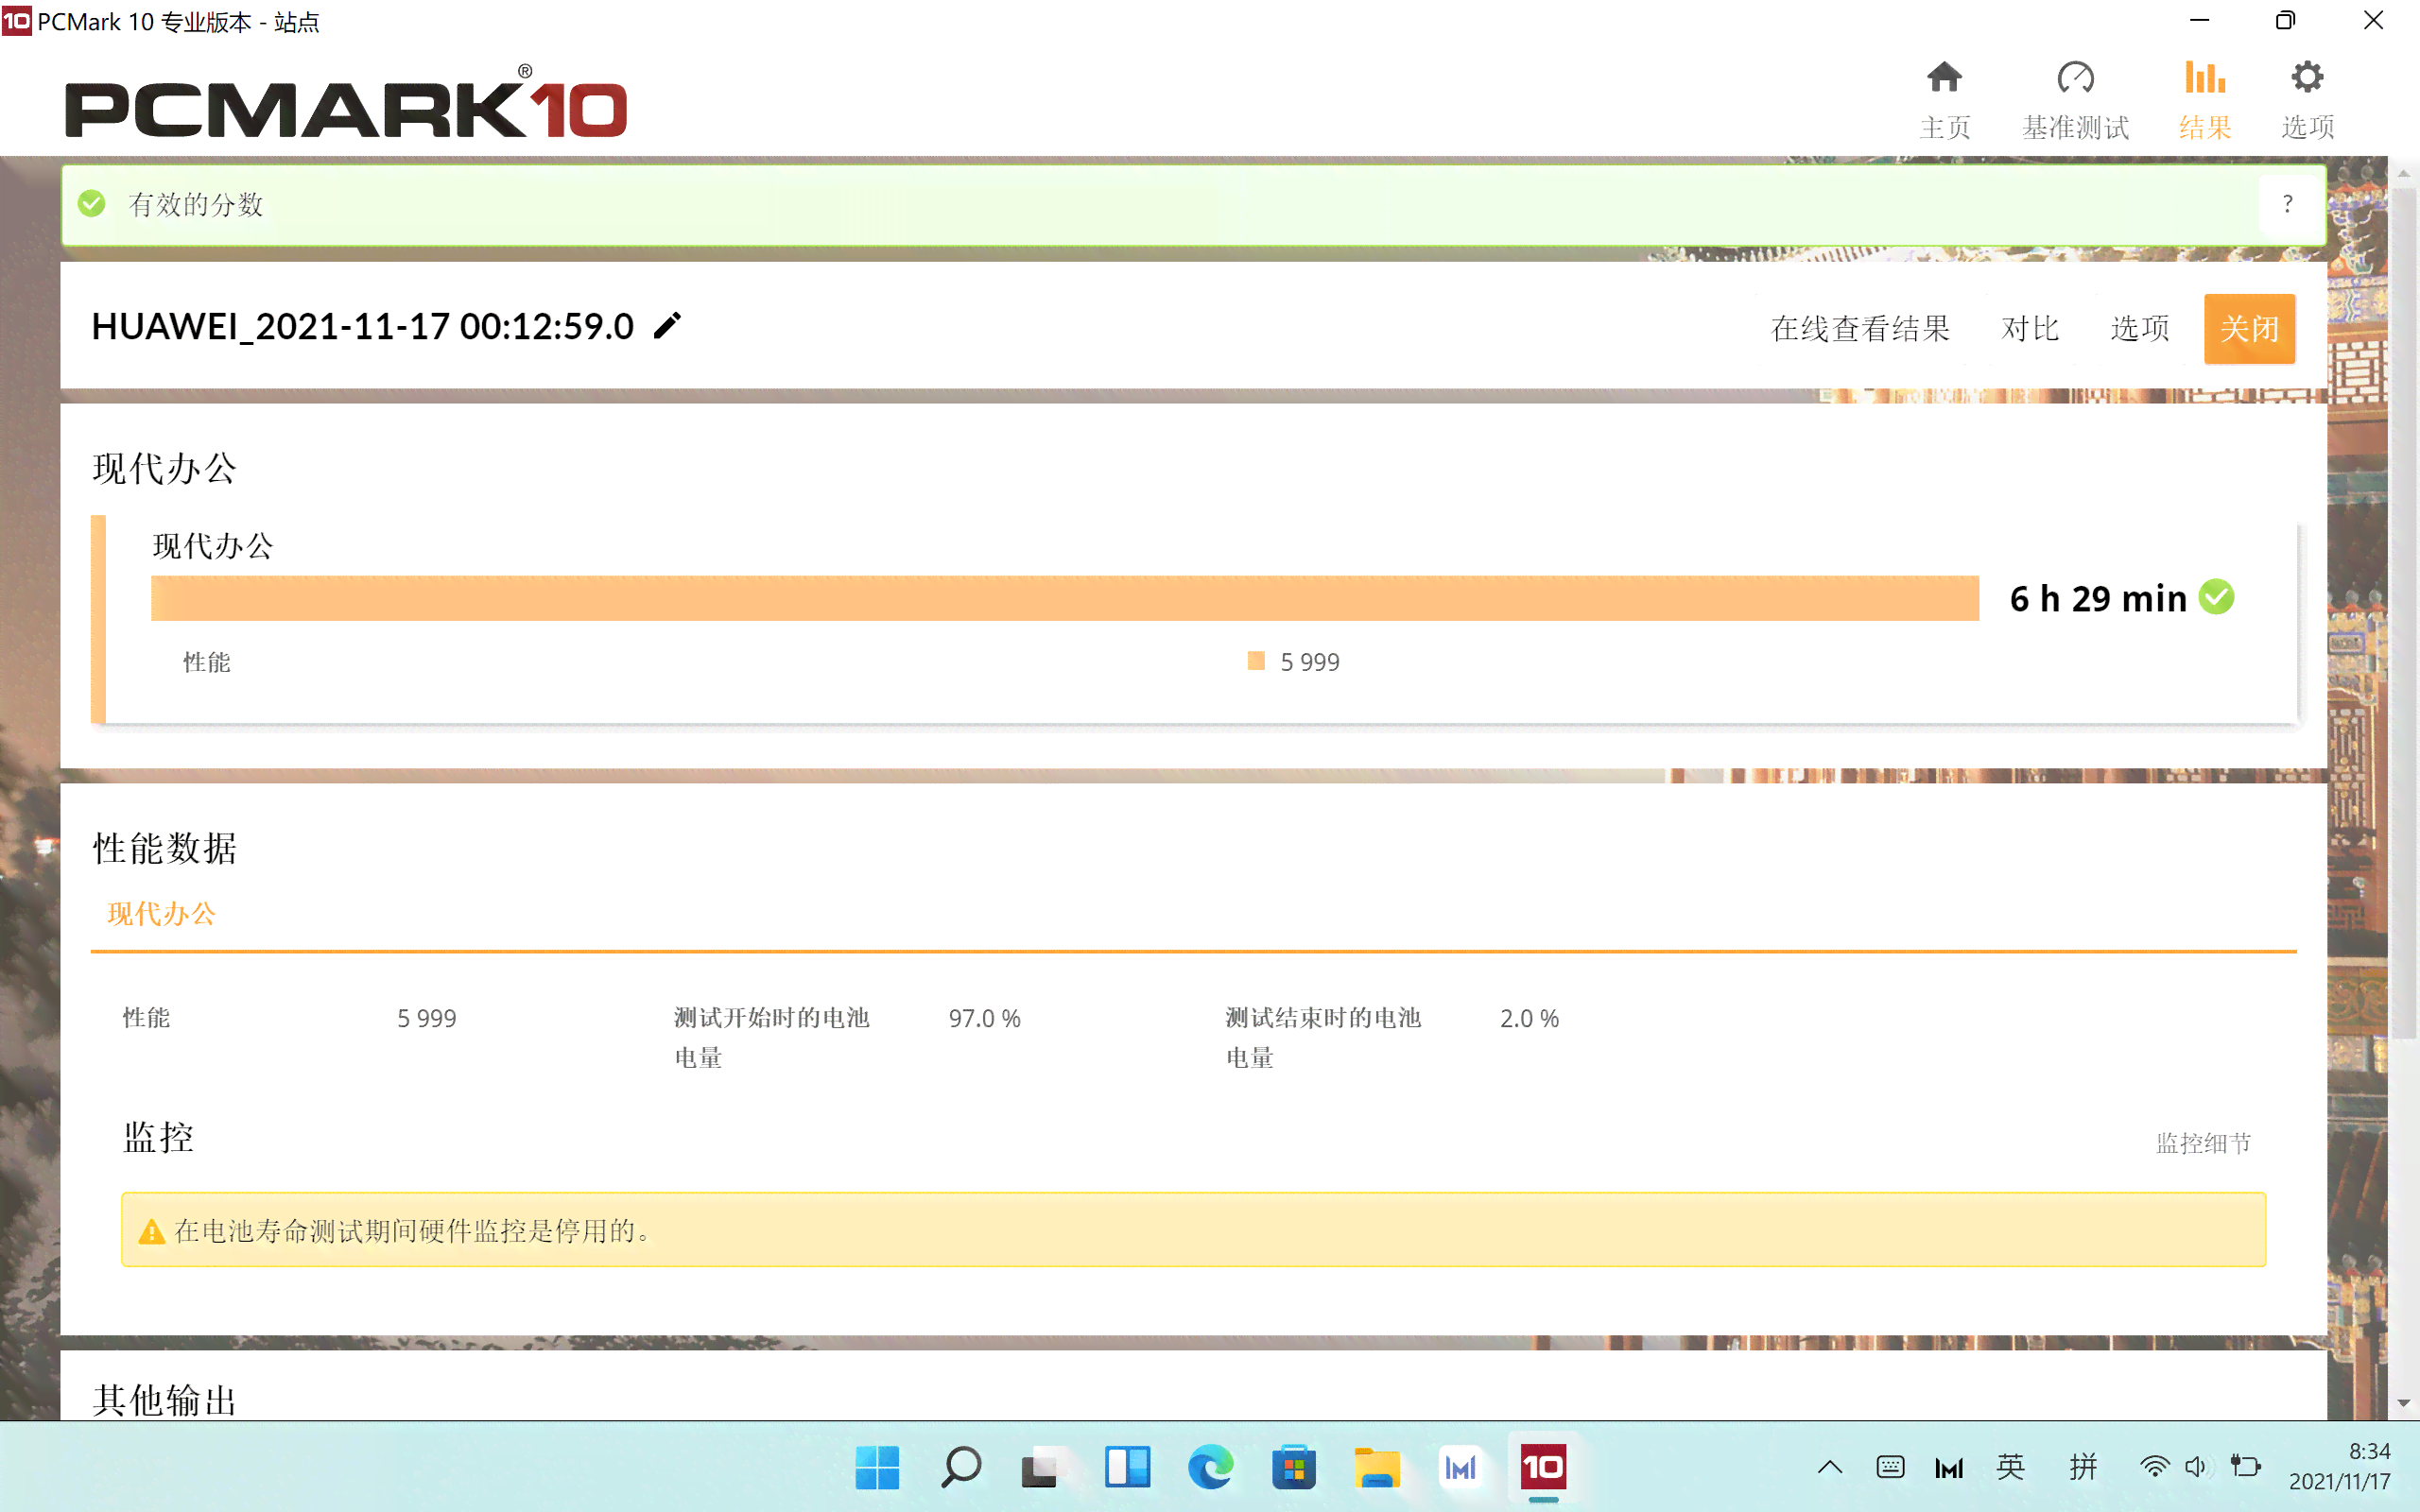This screenshot has width=2420, height=1512.
Task: Open touch keyboard tray icon
Action: (x=1890, y=1467)
